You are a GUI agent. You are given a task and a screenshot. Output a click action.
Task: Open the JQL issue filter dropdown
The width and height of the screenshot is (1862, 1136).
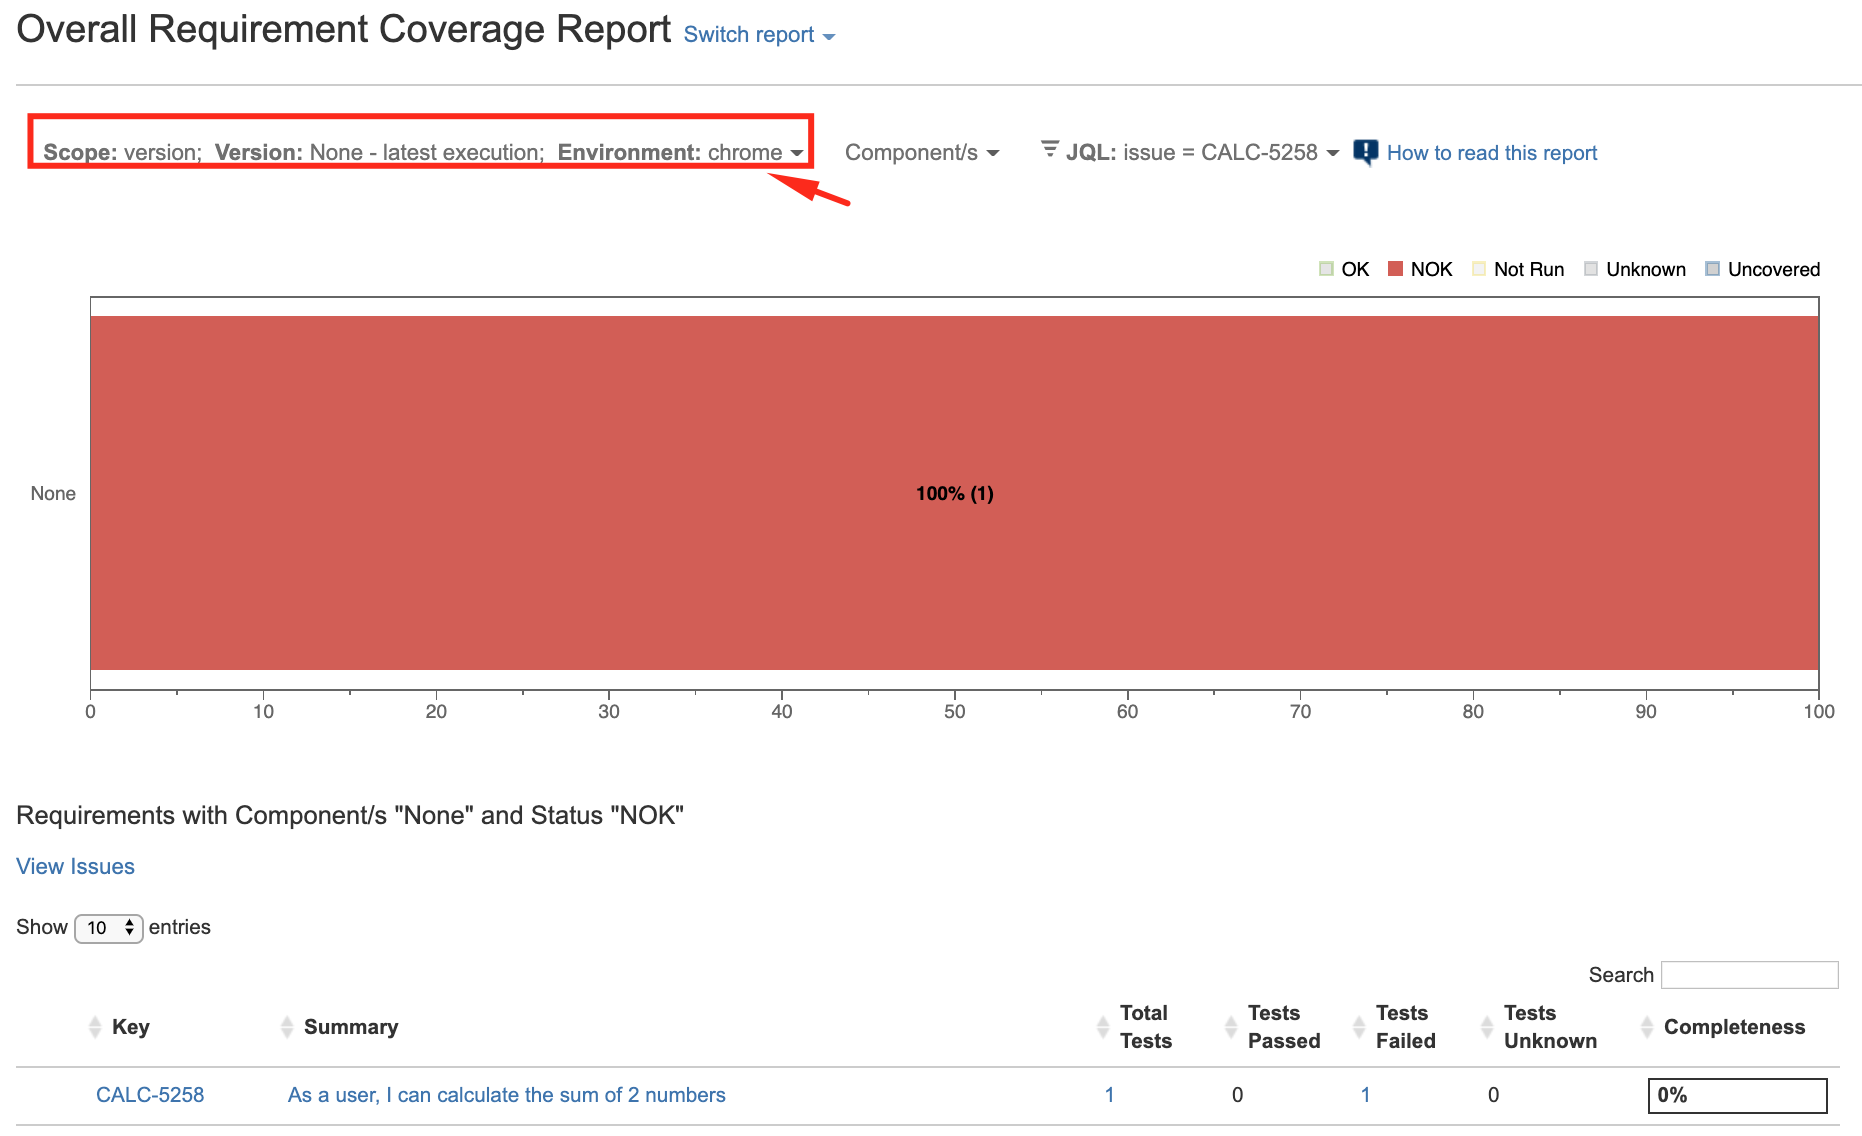click(x=1201, y=152)
